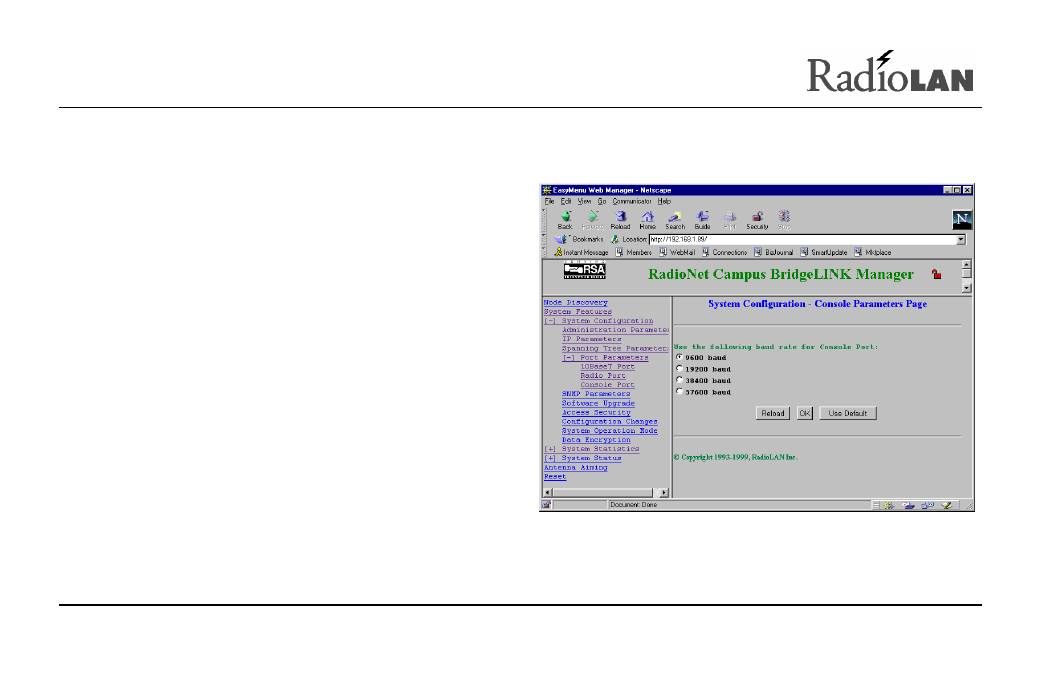Click the Reload form button
The height and width of the screenshot is (673, 1040).
click(x=773, y=413)
